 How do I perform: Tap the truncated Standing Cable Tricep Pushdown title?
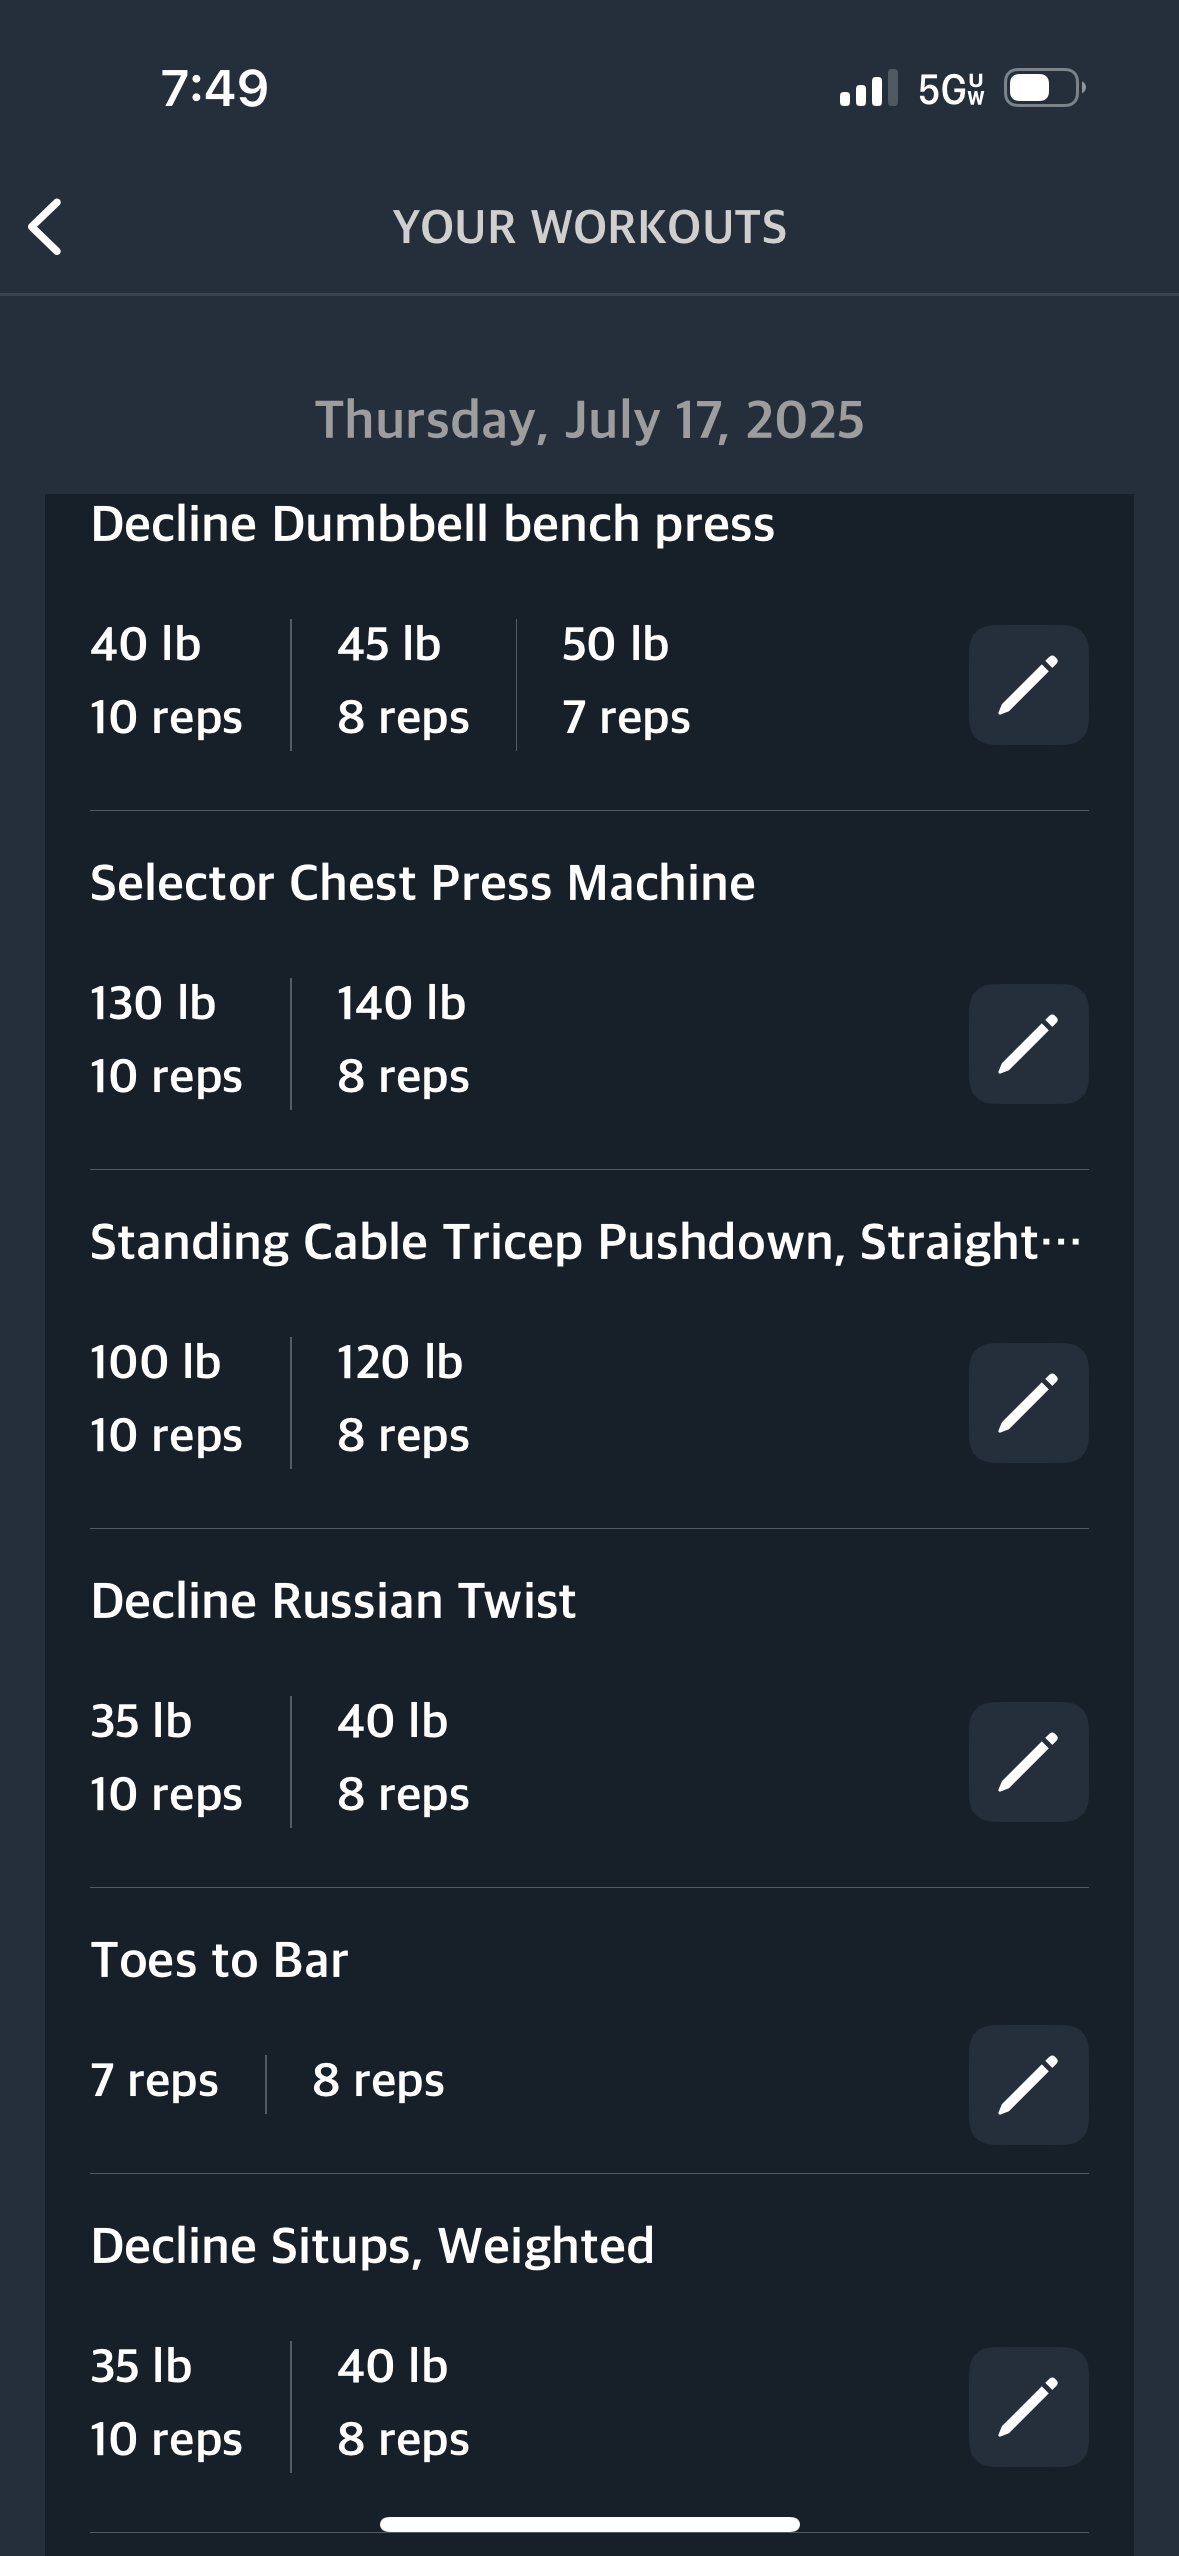click(x=586, y=1242)
